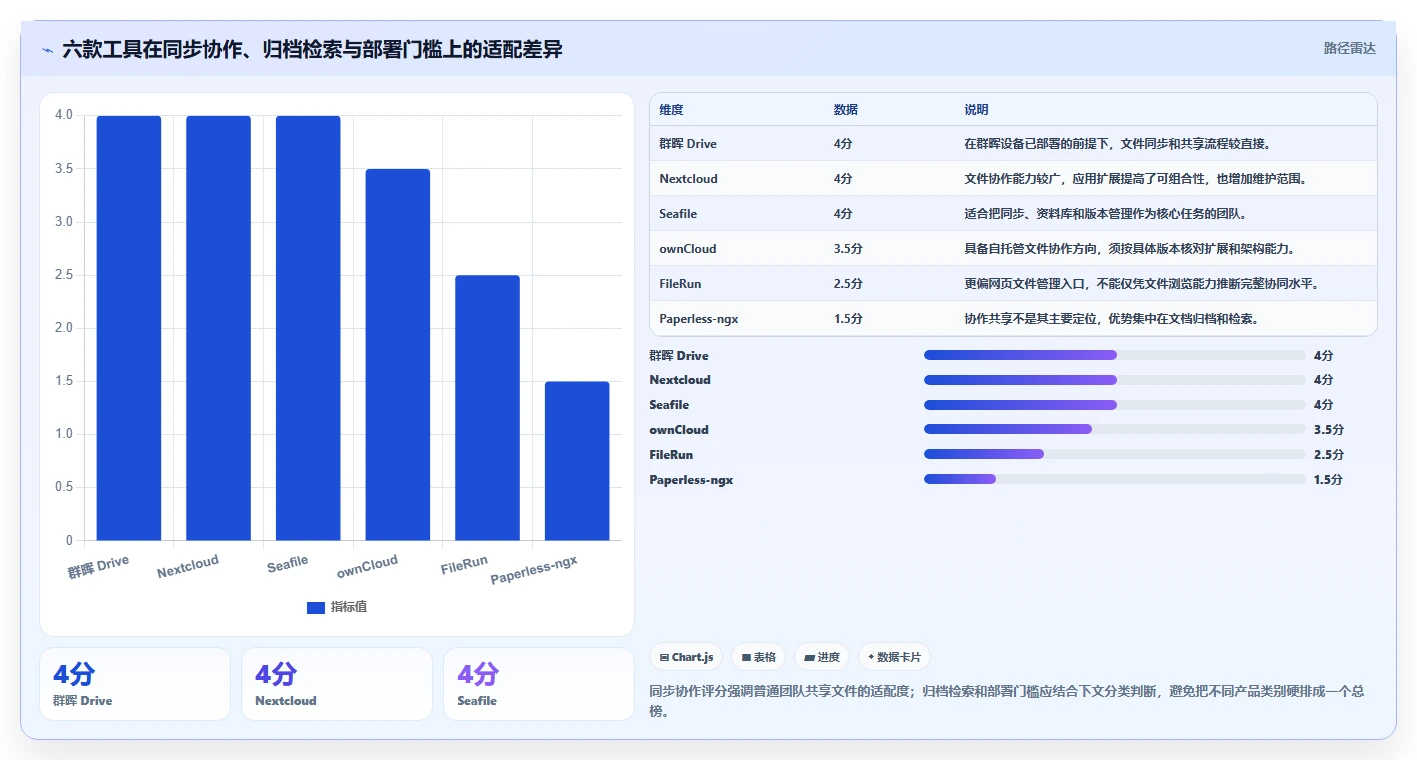Image resolution: width=1417 pixels, height=760 pixels.
Task: Click the ownCloud cell in the table
Action: [x=688, y=249]
